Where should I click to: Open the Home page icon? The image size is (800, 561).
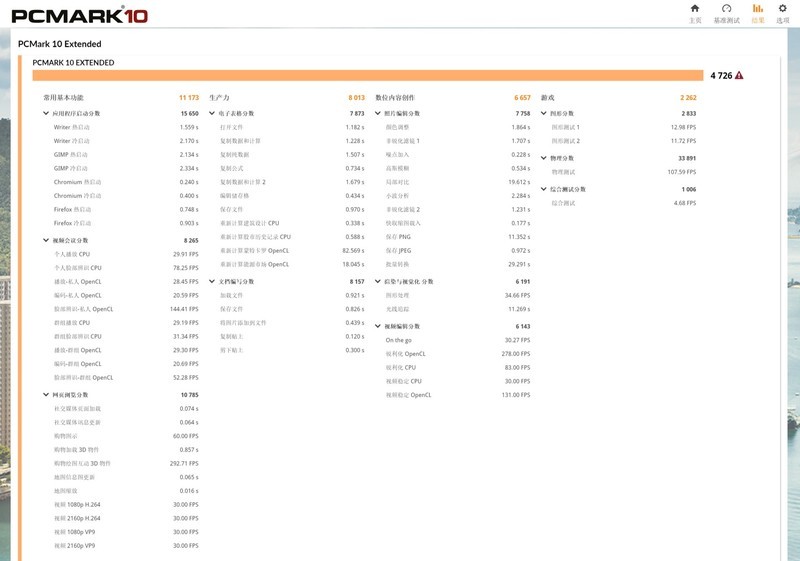[695, 9]
